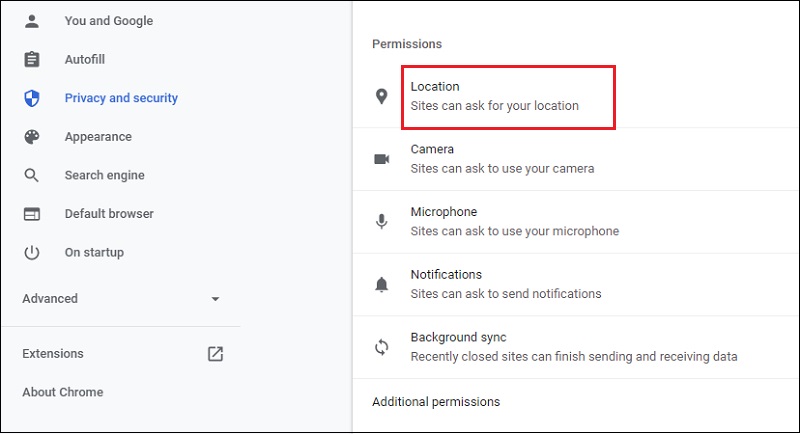The height and width of the screenshot is (434, 800).
Task: Click the Search engine magnifier icon
Action: [32, 175]
